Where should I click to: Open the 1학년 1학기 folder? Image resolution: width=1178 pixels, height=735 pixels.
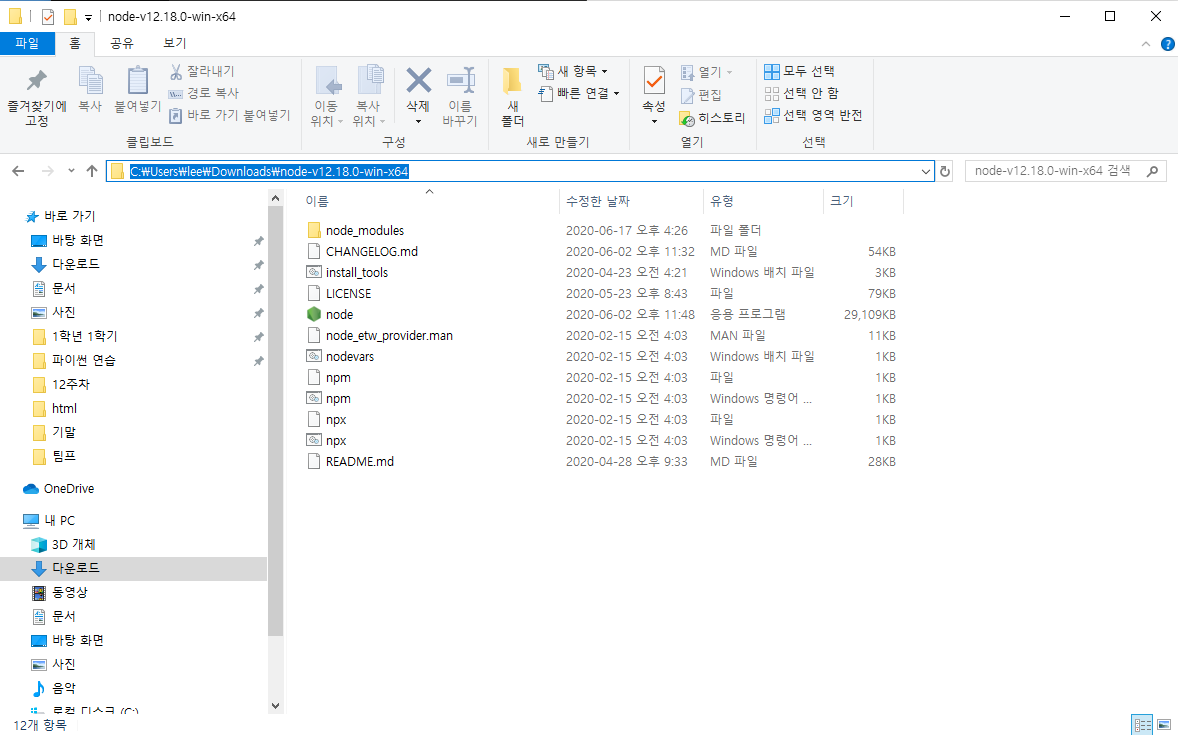[84, 337]
